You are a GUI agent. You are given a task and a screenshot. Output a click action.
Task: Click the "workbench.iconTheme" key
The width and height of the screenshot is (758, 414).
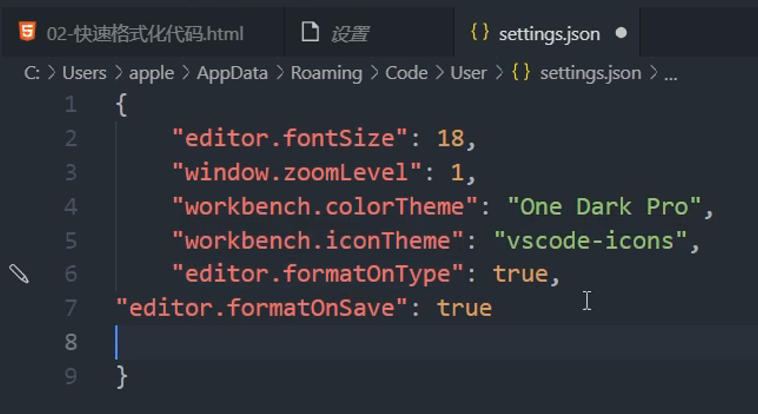tap(318, 240)
